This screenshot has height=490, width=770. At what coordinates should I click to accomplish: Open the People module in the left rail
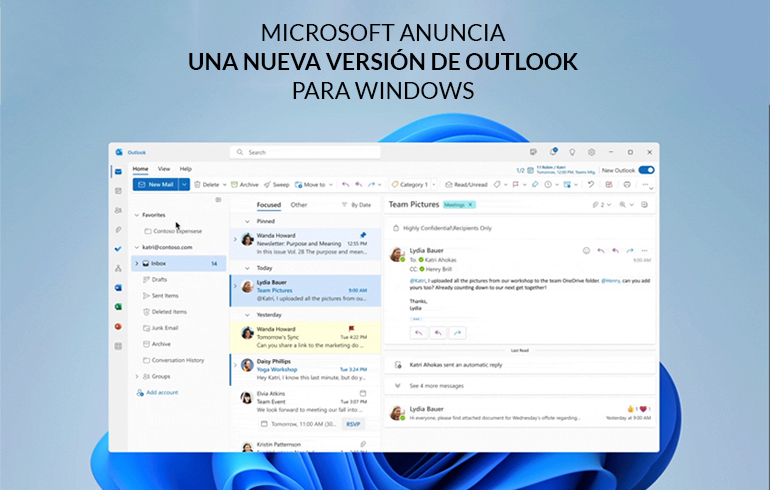[118, 210]
